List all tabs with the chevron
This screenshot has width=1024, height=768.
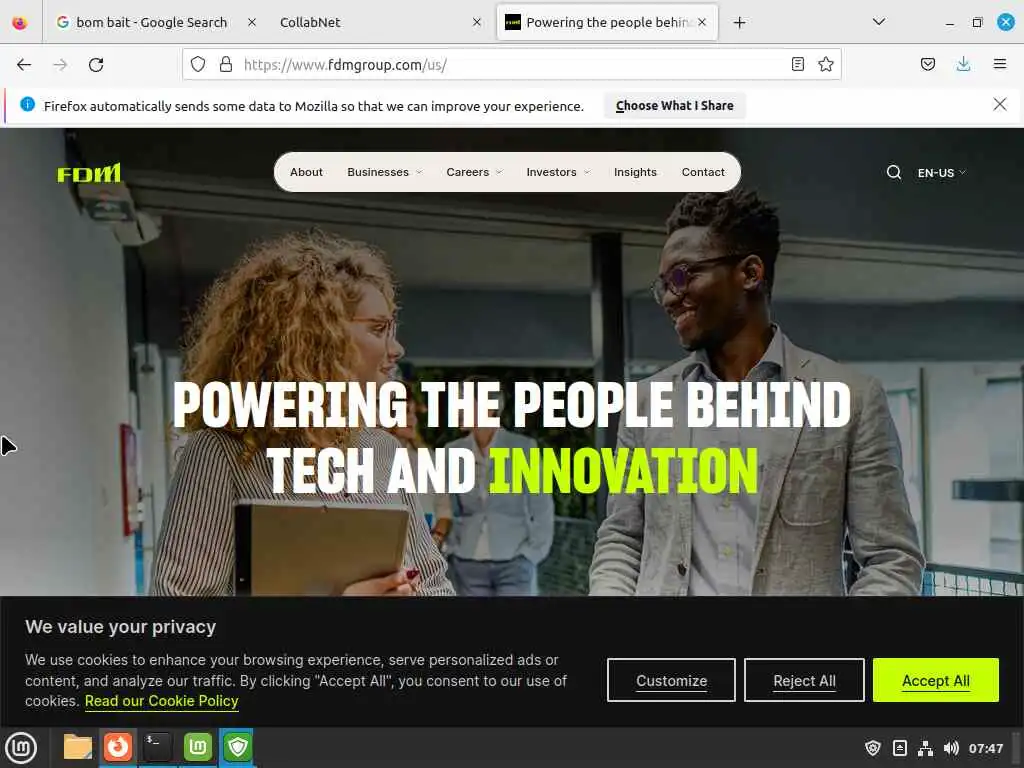pyautogui.click(x=878, y=22)
